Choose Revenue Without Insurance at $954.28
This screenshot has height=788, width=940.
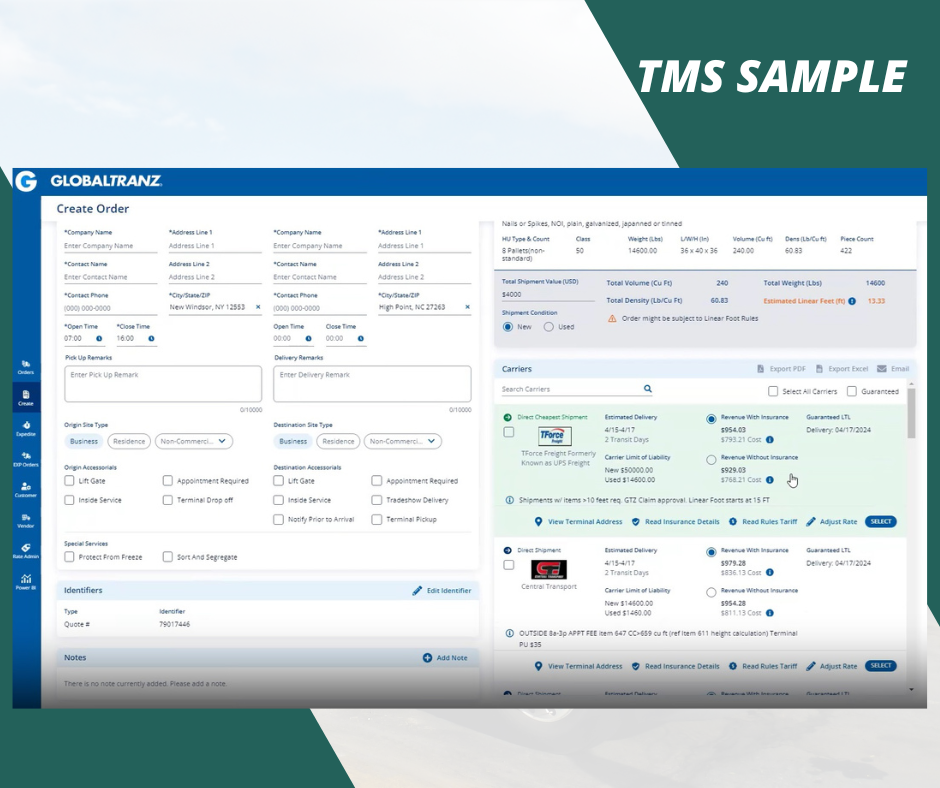tap(711, 592)
